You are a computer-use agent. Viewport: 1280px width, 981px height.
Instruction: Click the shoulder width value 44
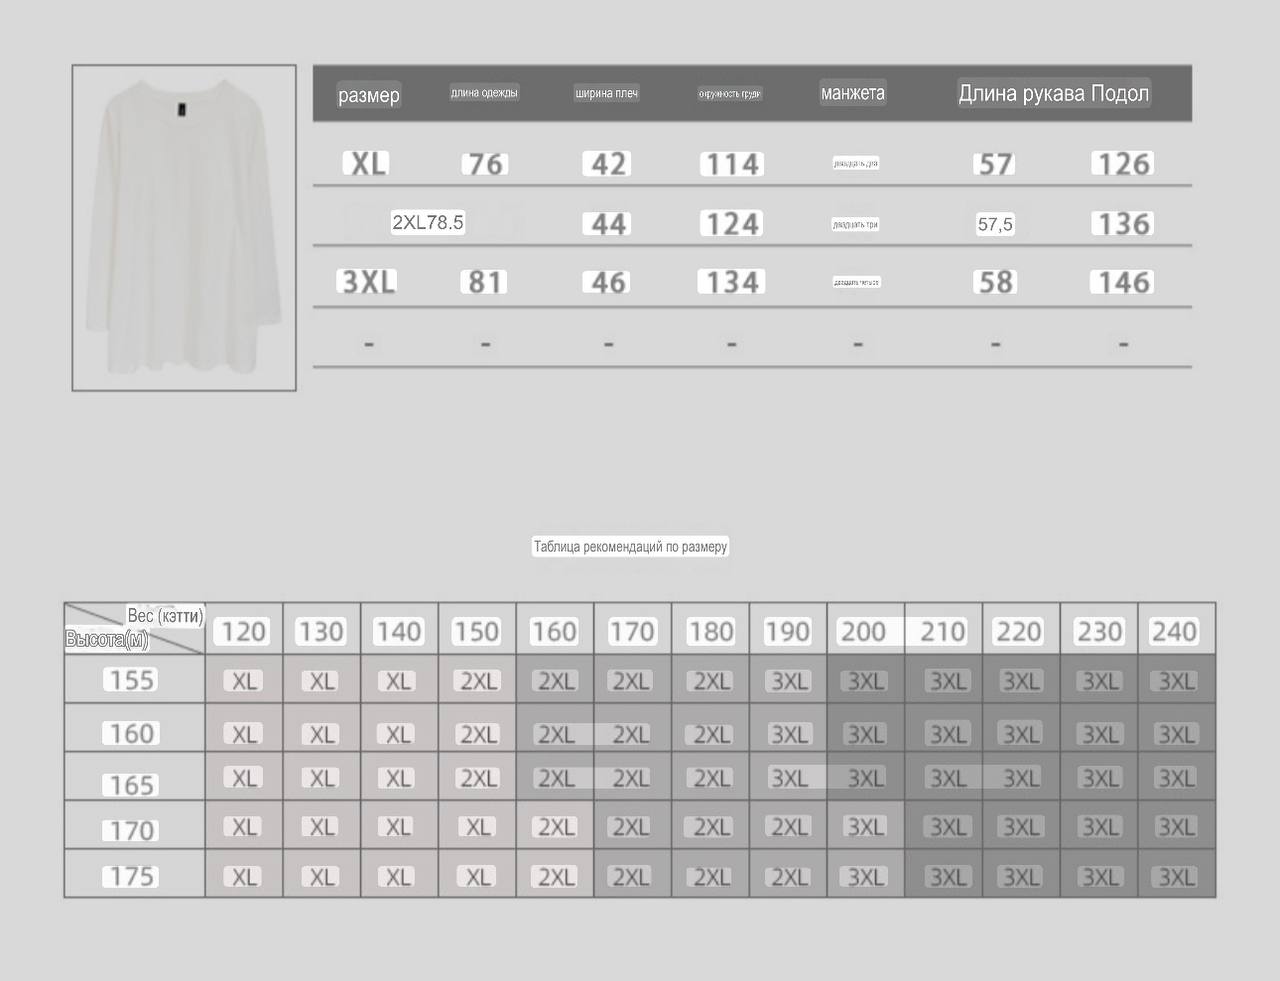(x=608, y=223)
